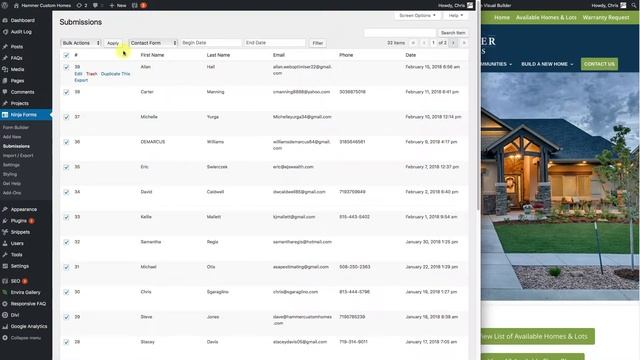
Task: Open the Plugins icon in sidebar
Action: coord(5,221)
